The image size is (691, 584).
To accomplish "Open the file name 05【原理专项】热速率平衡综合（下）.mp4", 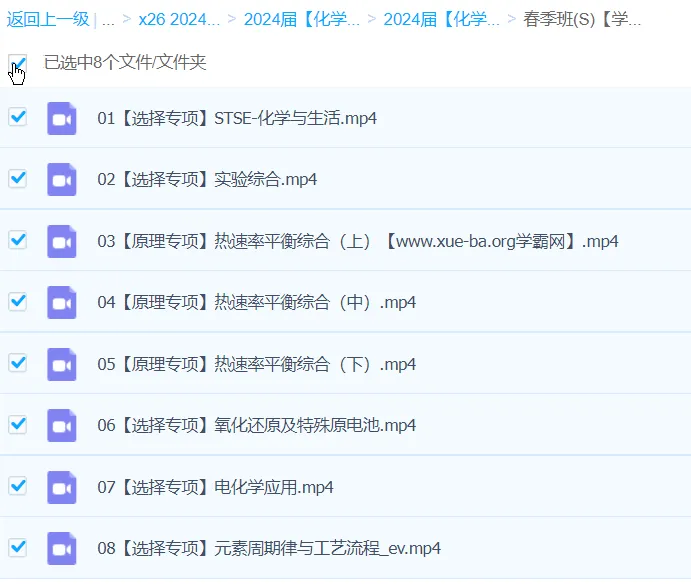I will [x=256, y=364].
